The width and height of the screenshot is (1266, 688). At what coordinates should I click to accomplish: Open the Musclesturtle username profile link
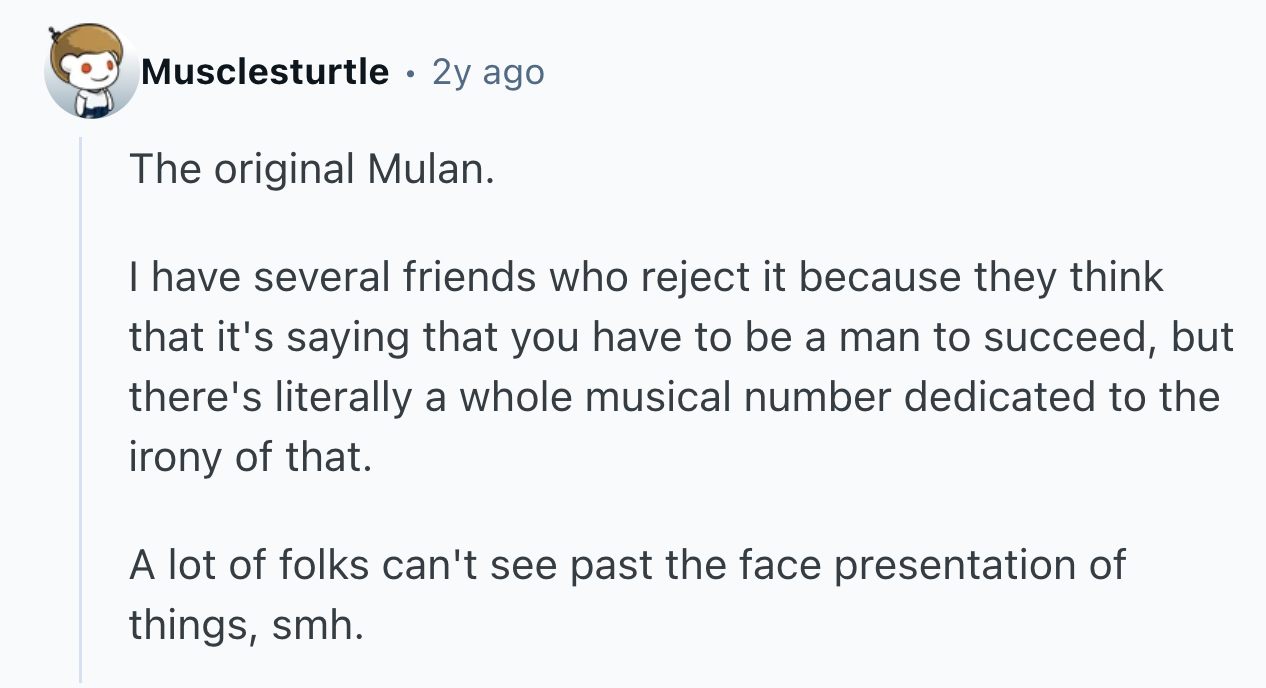click(264, 72)
